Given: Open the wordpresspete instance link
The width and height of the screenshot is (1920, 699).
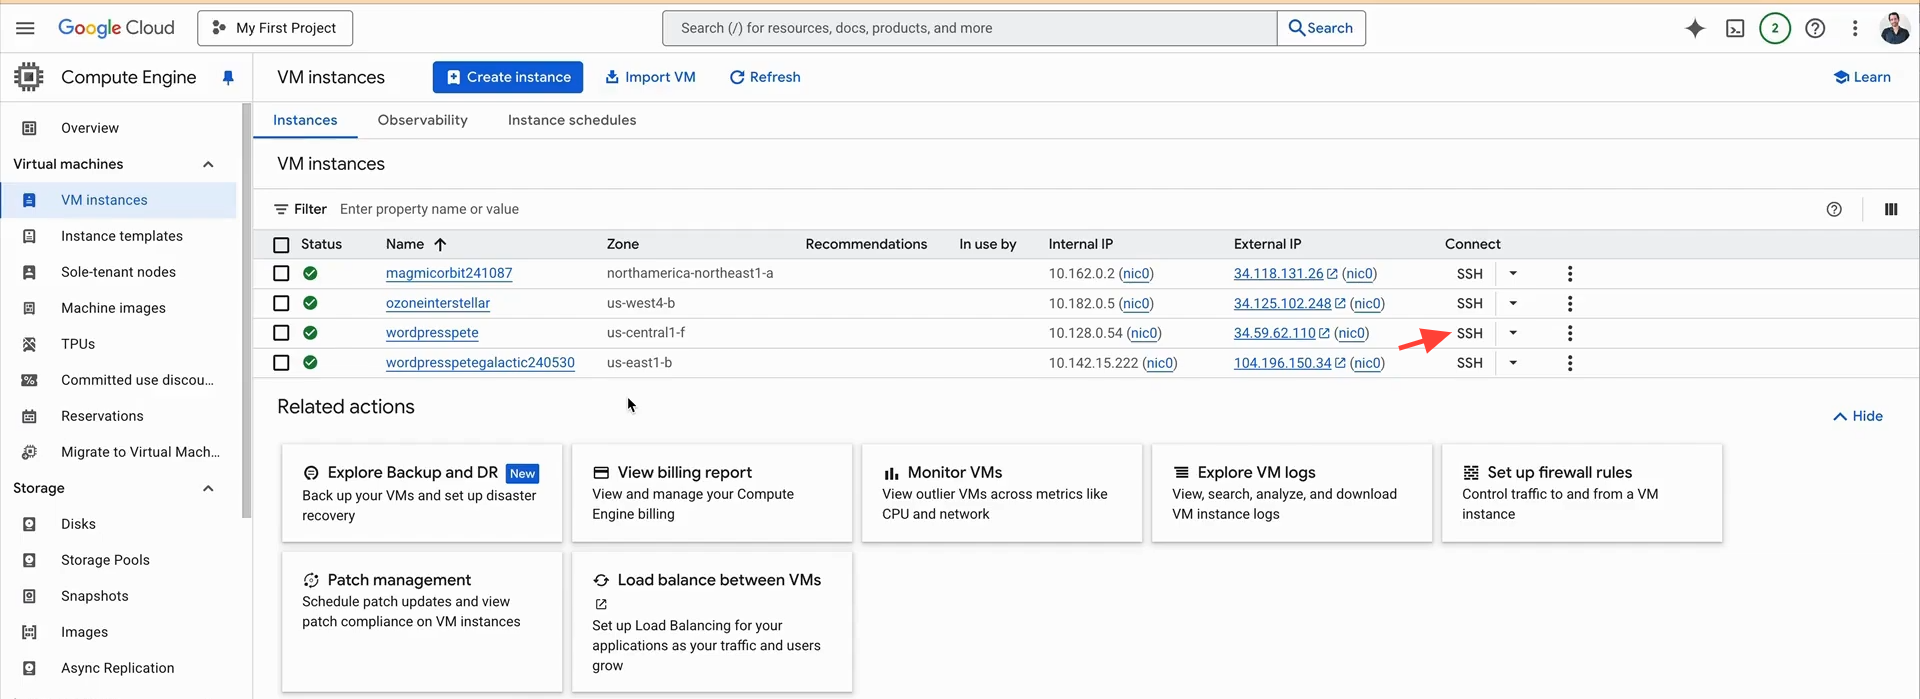Looking at the screenshot, I should (432, 333).
